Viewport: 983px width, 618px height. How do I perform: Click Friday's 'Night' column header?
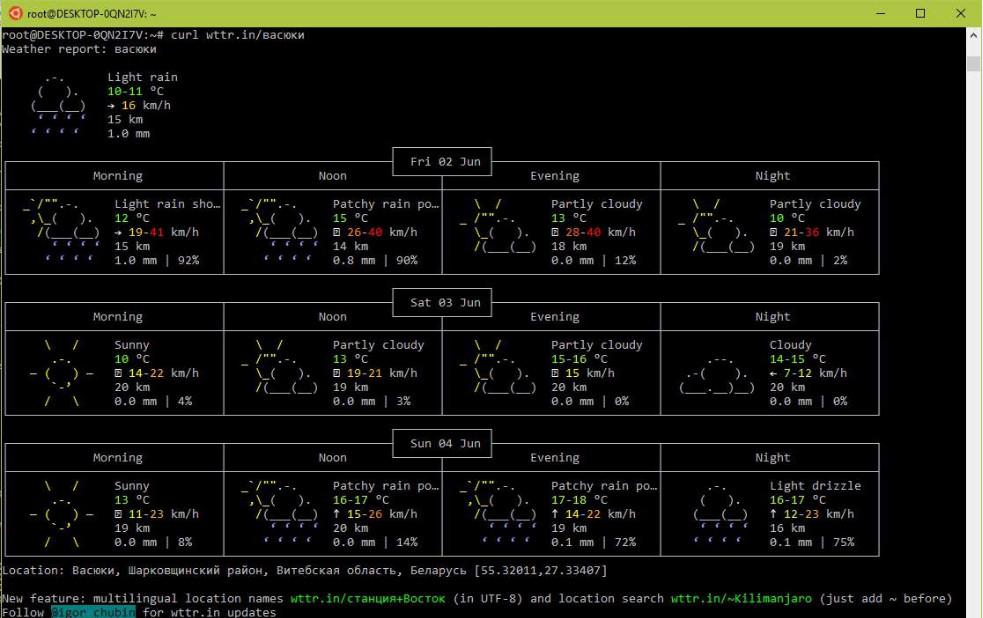[772, 176]
